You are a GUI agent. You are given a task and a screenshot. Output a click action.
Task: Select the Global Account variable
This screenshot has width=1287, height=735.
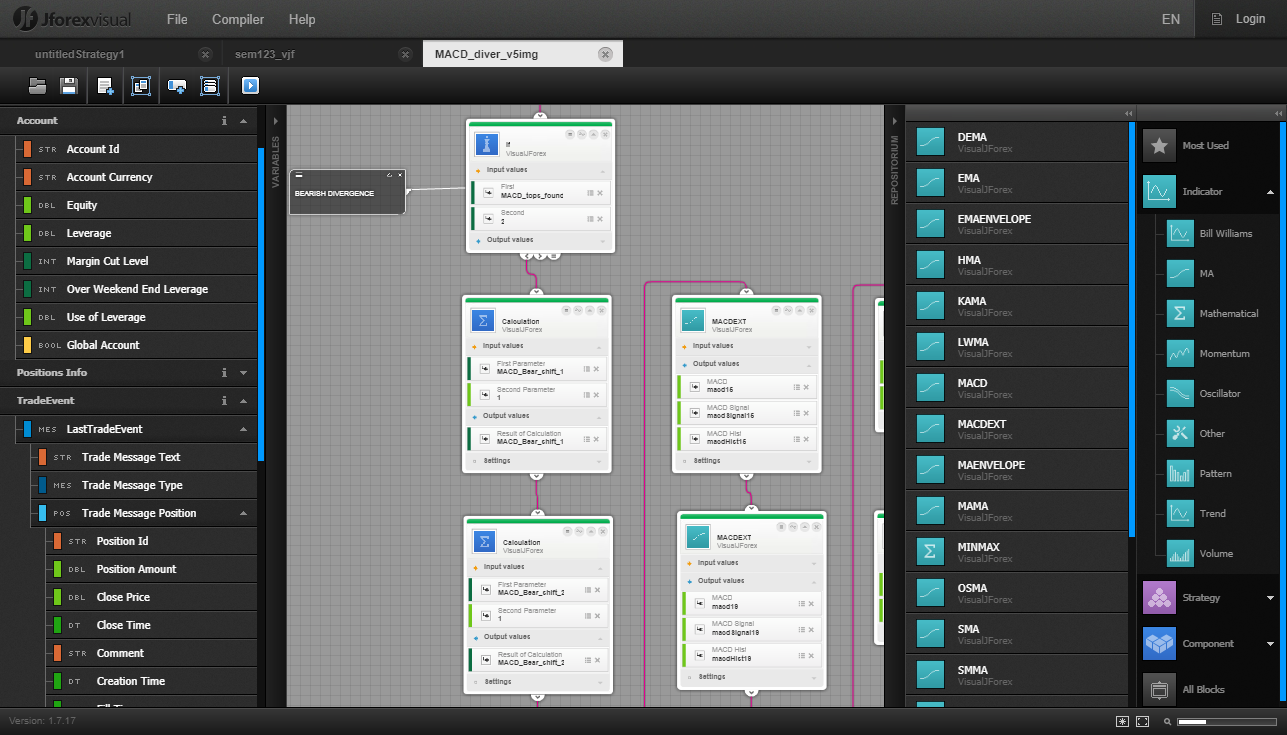138,345
